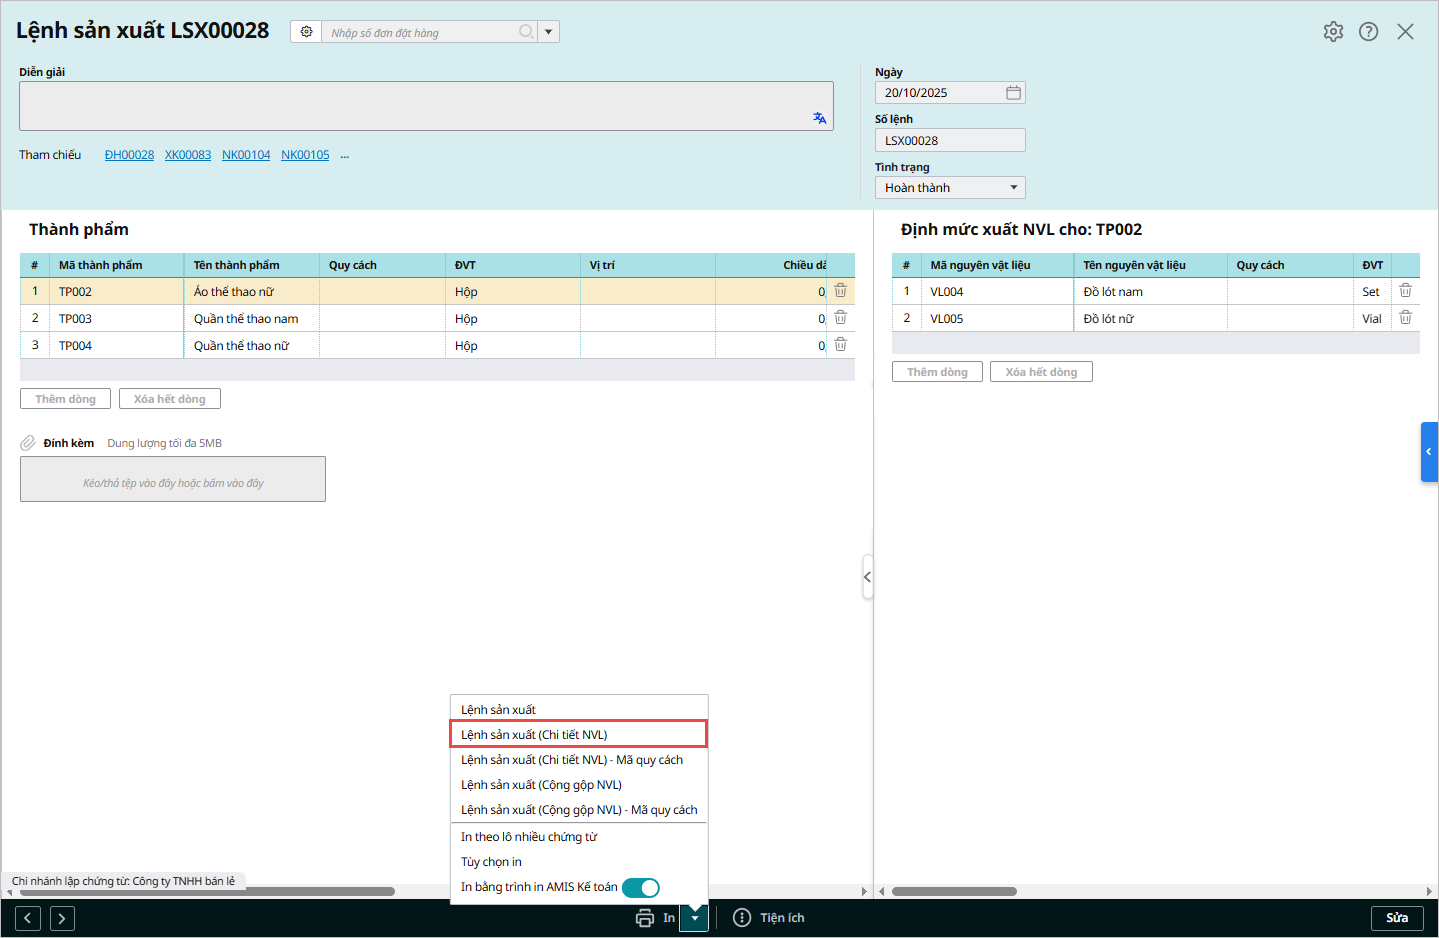Click the help question mark icon
Viewport: 1439px width, 938px height.
pyautogui.click(x=1368, y=32)
